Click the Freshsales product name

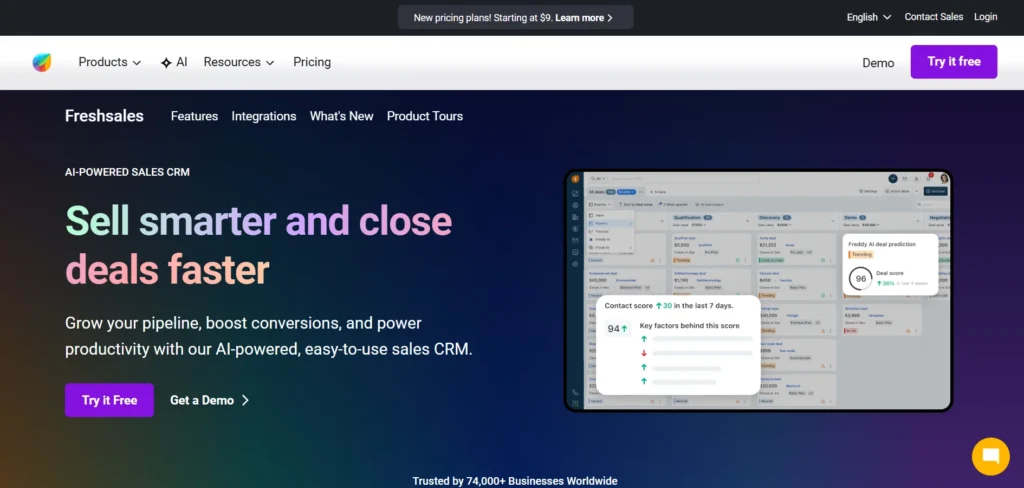pos(104,116)
